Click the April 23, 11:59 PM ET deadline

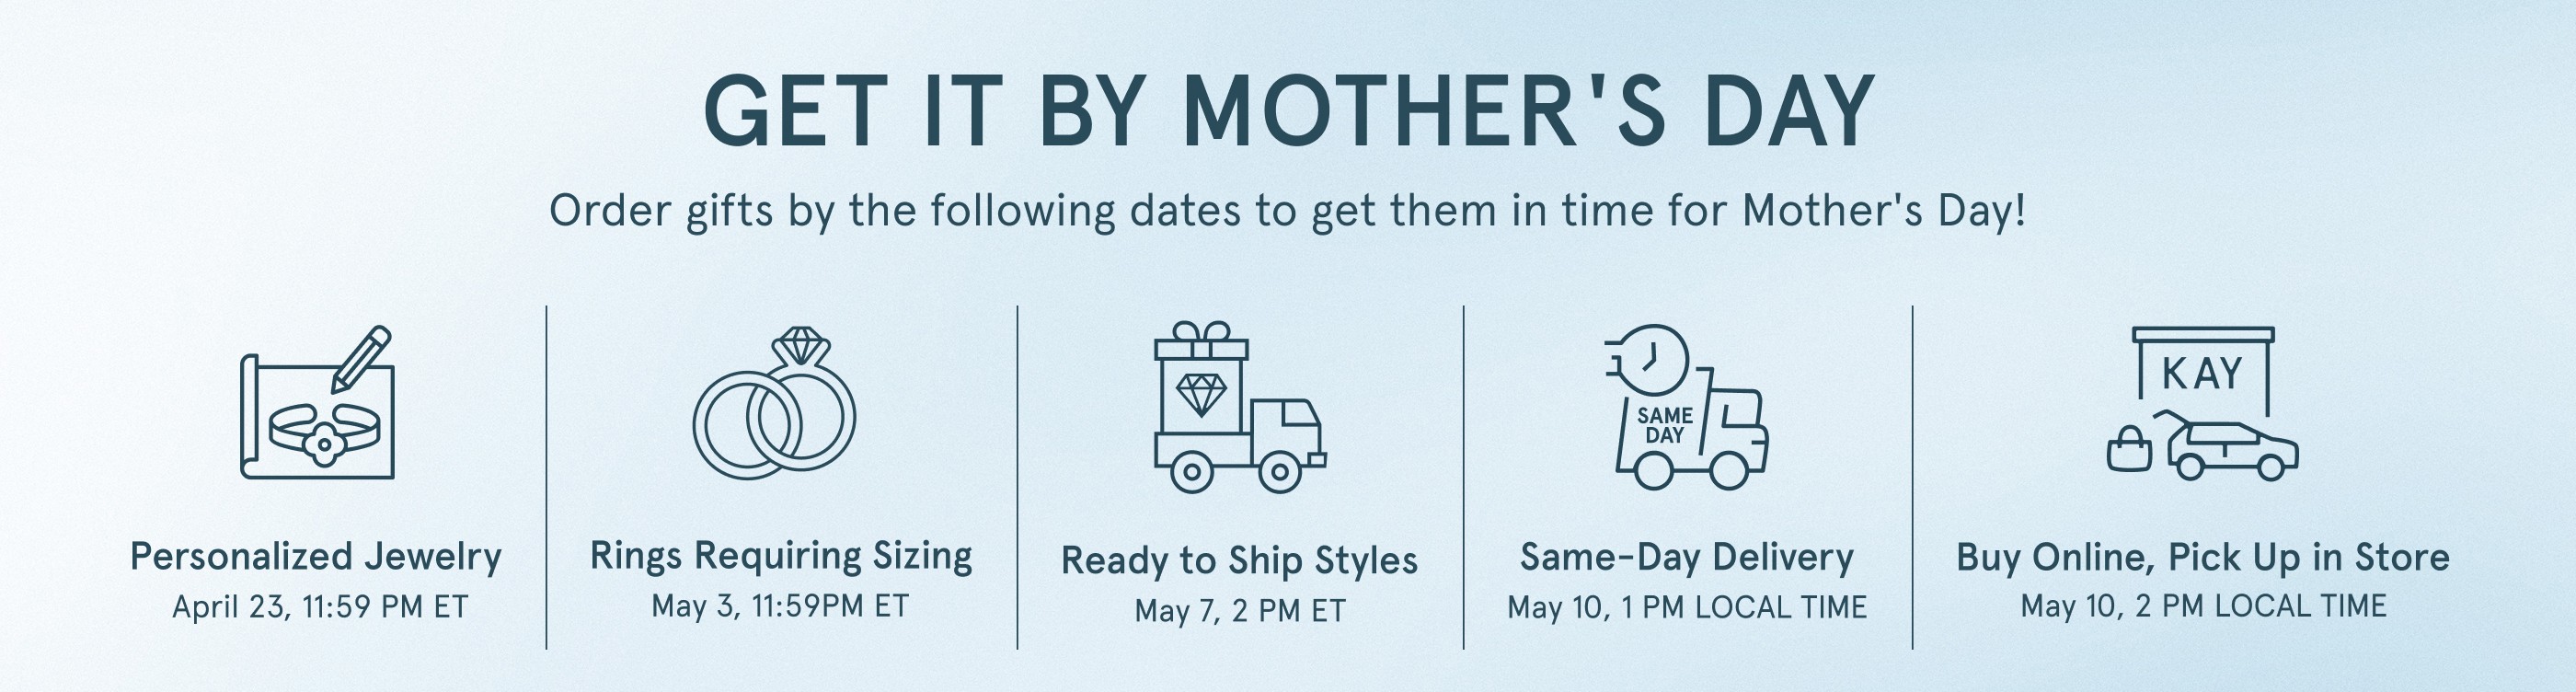pyautogui.click(x=320, y=607)
